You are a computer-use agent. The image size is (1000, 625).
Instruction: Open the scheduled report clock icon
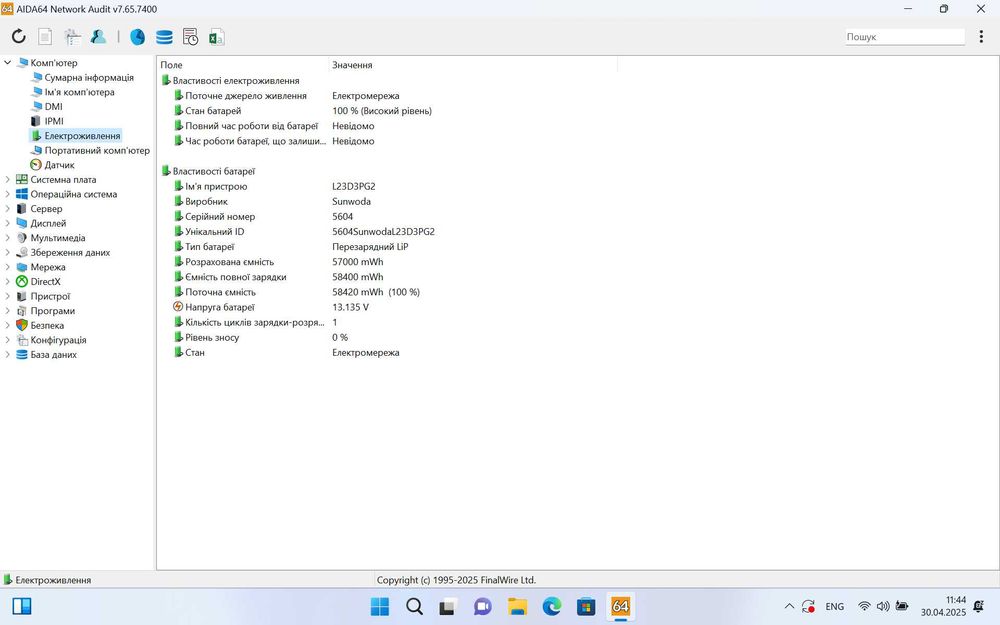coord(190,37)
